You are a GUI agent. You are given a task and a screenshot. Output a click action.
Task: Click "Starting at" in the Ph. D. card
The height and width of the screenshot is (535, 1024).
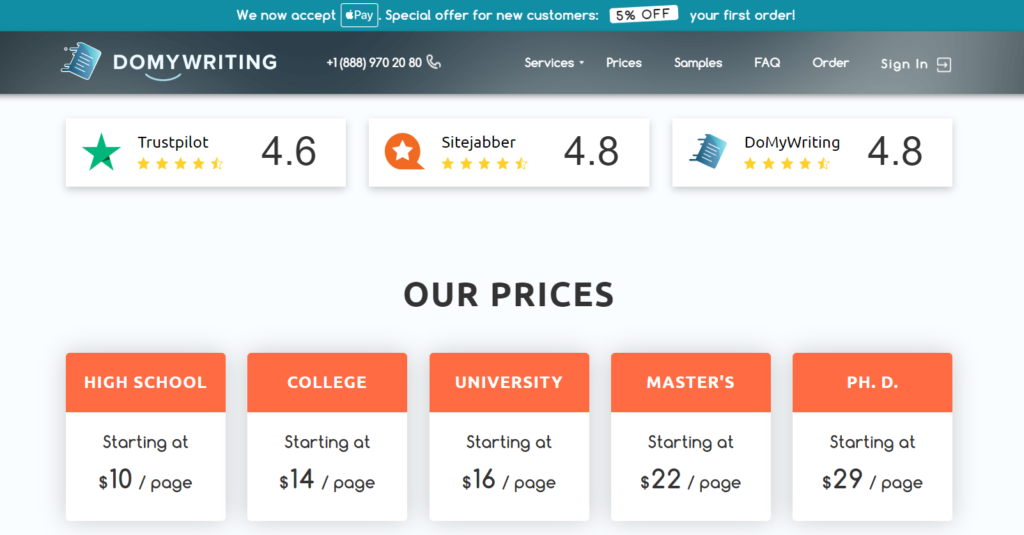click(872, 442)
